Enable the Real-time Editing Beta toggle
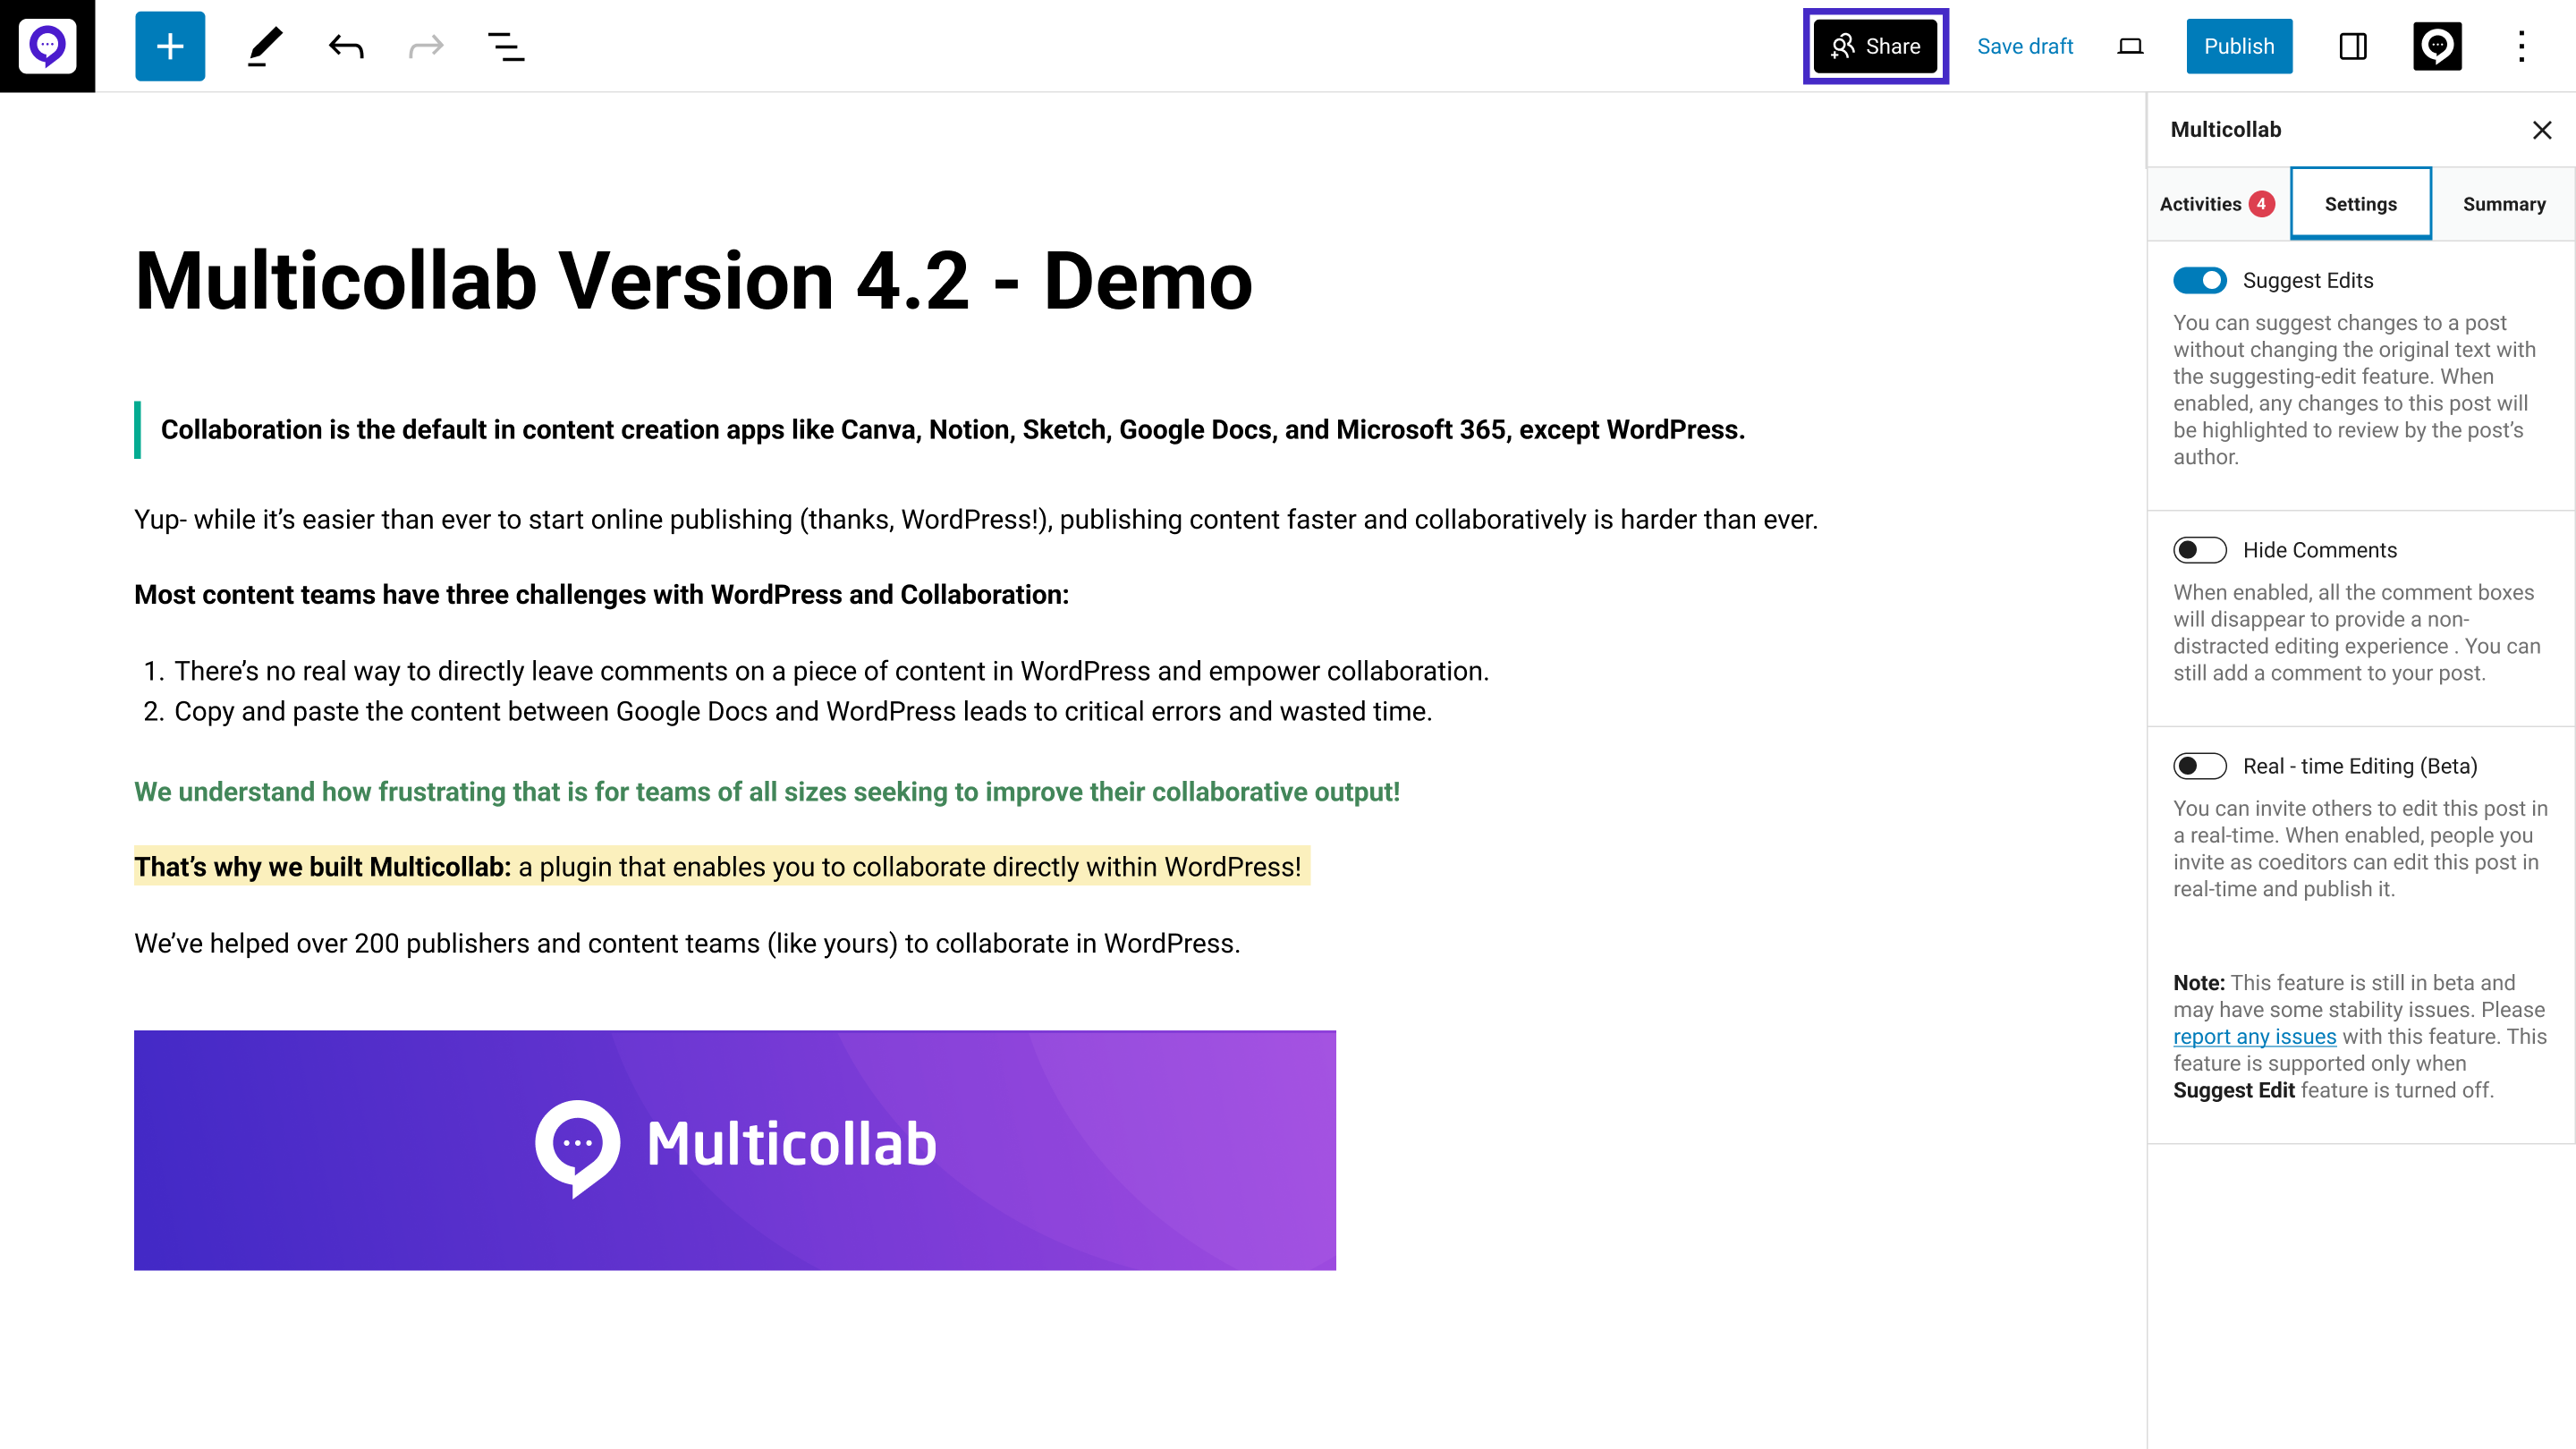 (2199, 765)
